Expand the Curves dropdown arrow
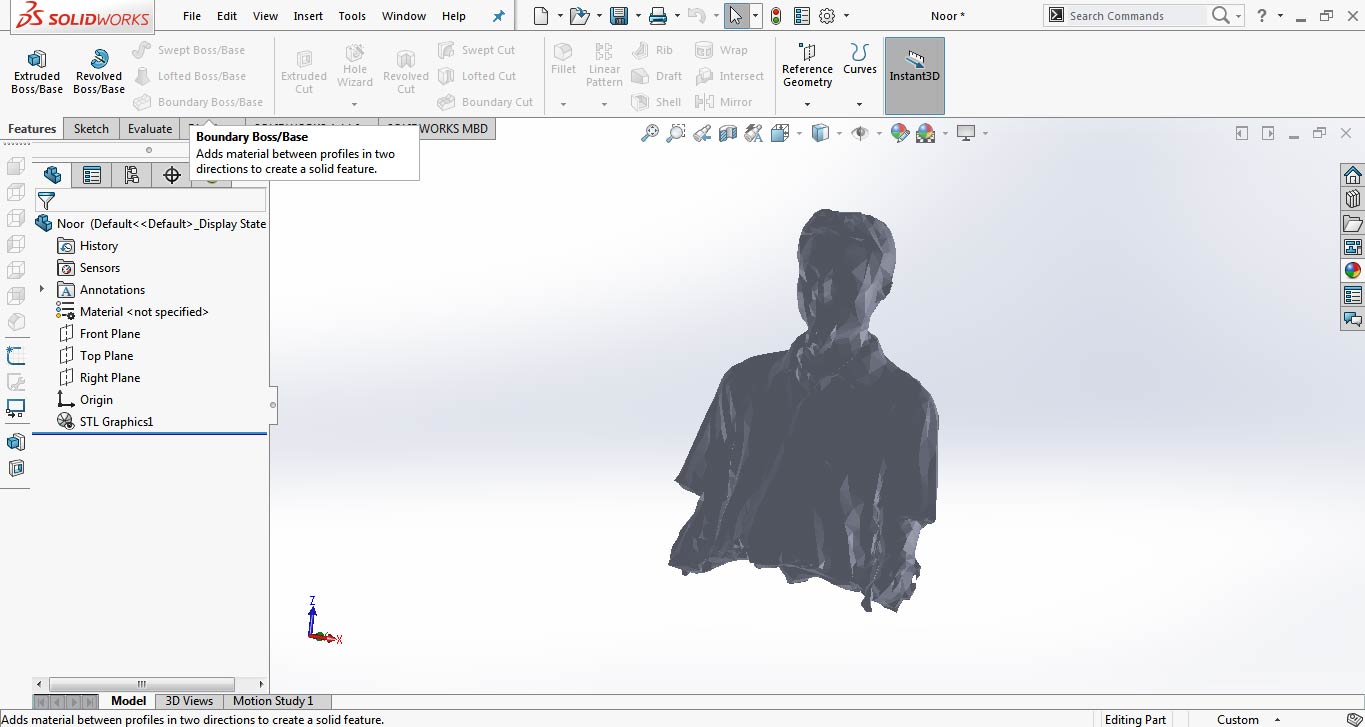1365x727 pixels. pos(859,104)
